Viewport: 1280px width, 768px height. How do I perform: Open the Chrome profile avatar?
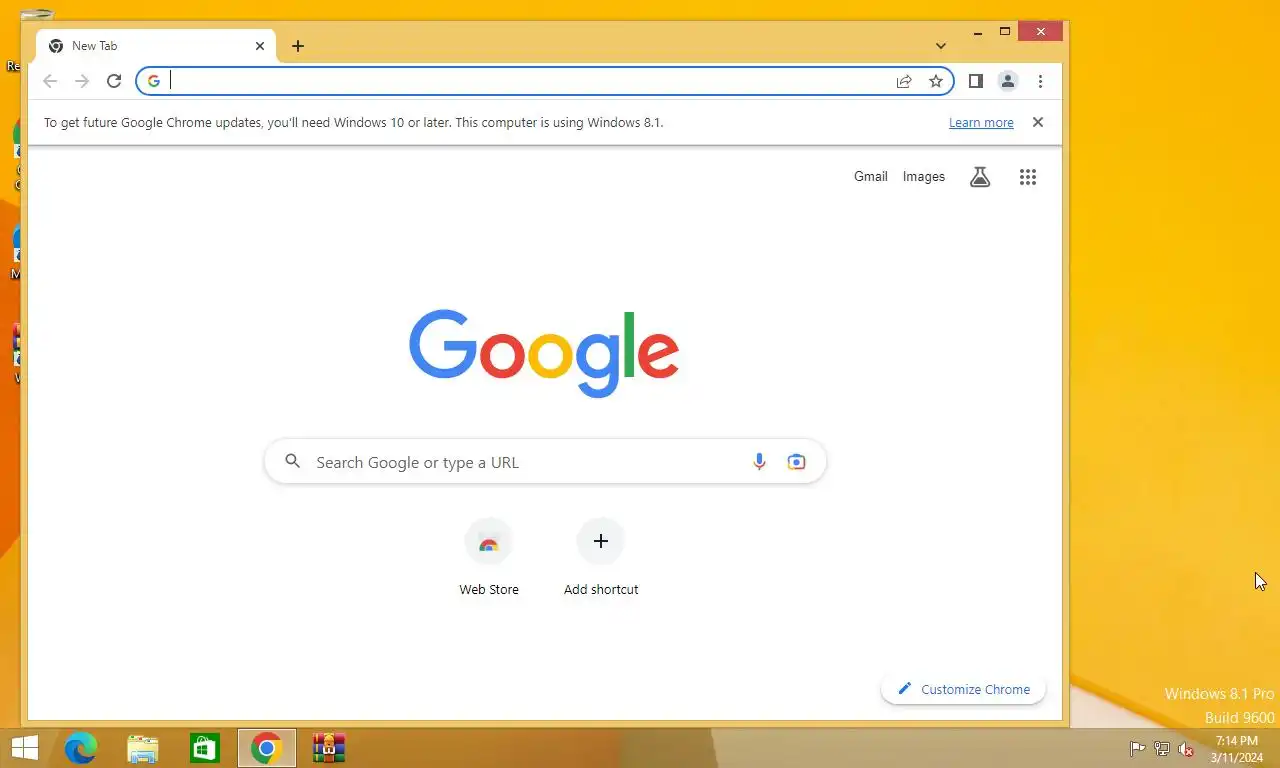[1008, 81]
